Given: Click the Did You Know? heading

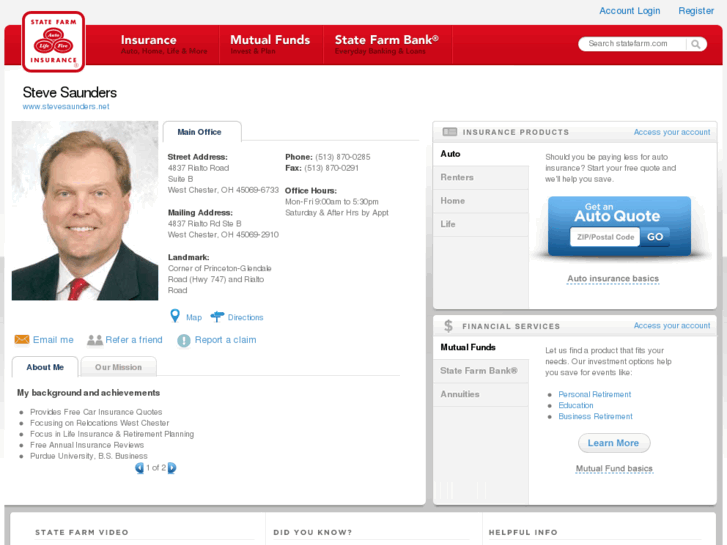Looking at the screenshot, I should pyautogui.click(x=312, y=532).
